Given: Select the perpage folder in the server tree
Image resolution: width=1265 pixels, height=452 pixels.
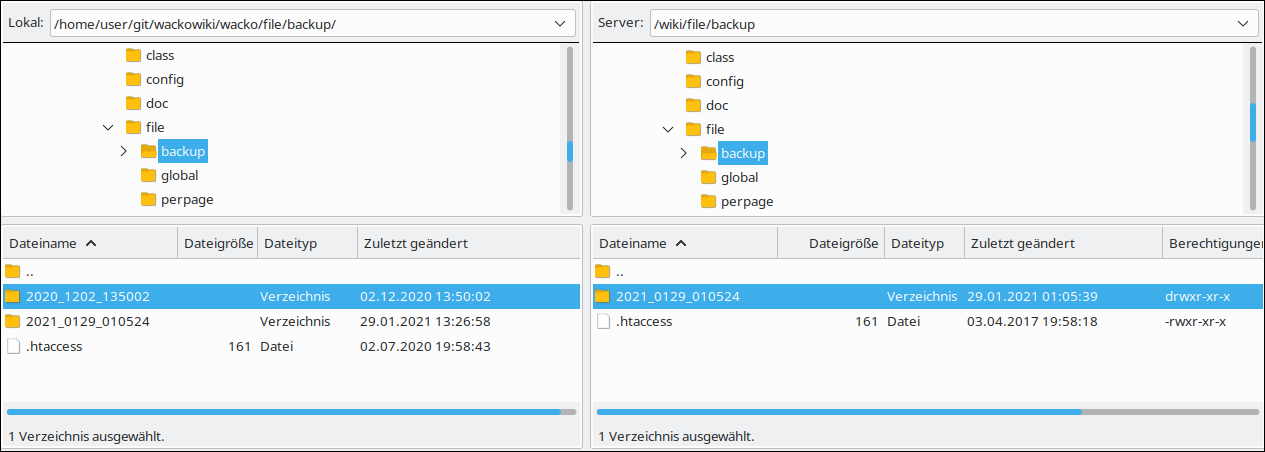Looking at the screenshot, I should pyautogui.click(x=746, y=201).
